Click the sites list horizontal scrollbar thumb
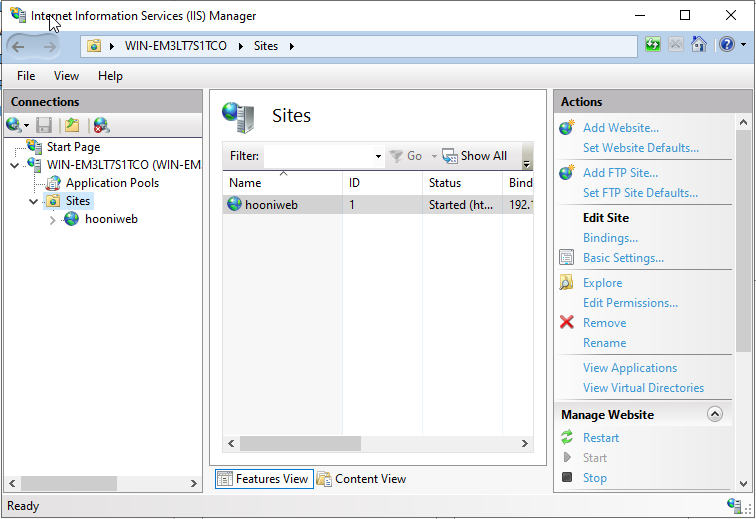Screen dimensions: 756x519 [x=300, y=443]
